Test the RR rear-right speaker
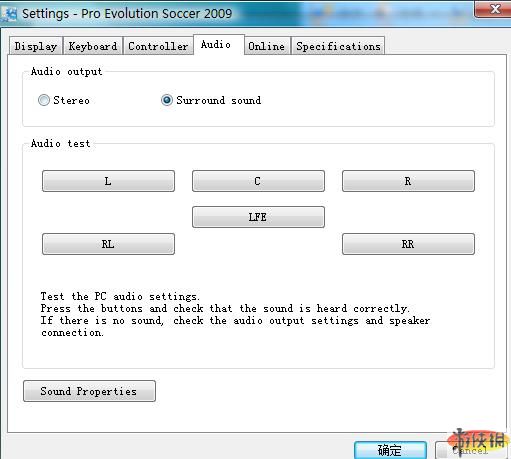This screenshot has height=459, width=511. pyautogui.click(x=408, y=244)
